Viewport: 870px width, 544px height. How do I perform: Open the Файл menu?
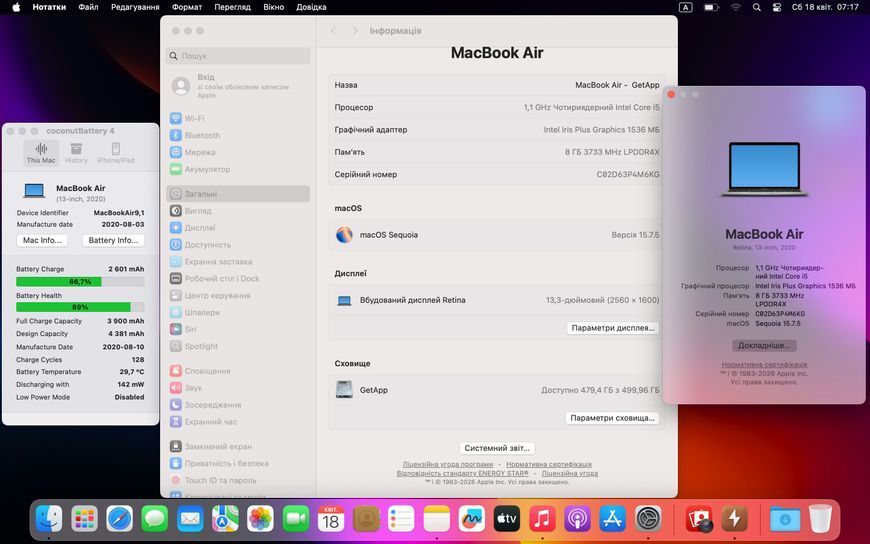(88, 7)
